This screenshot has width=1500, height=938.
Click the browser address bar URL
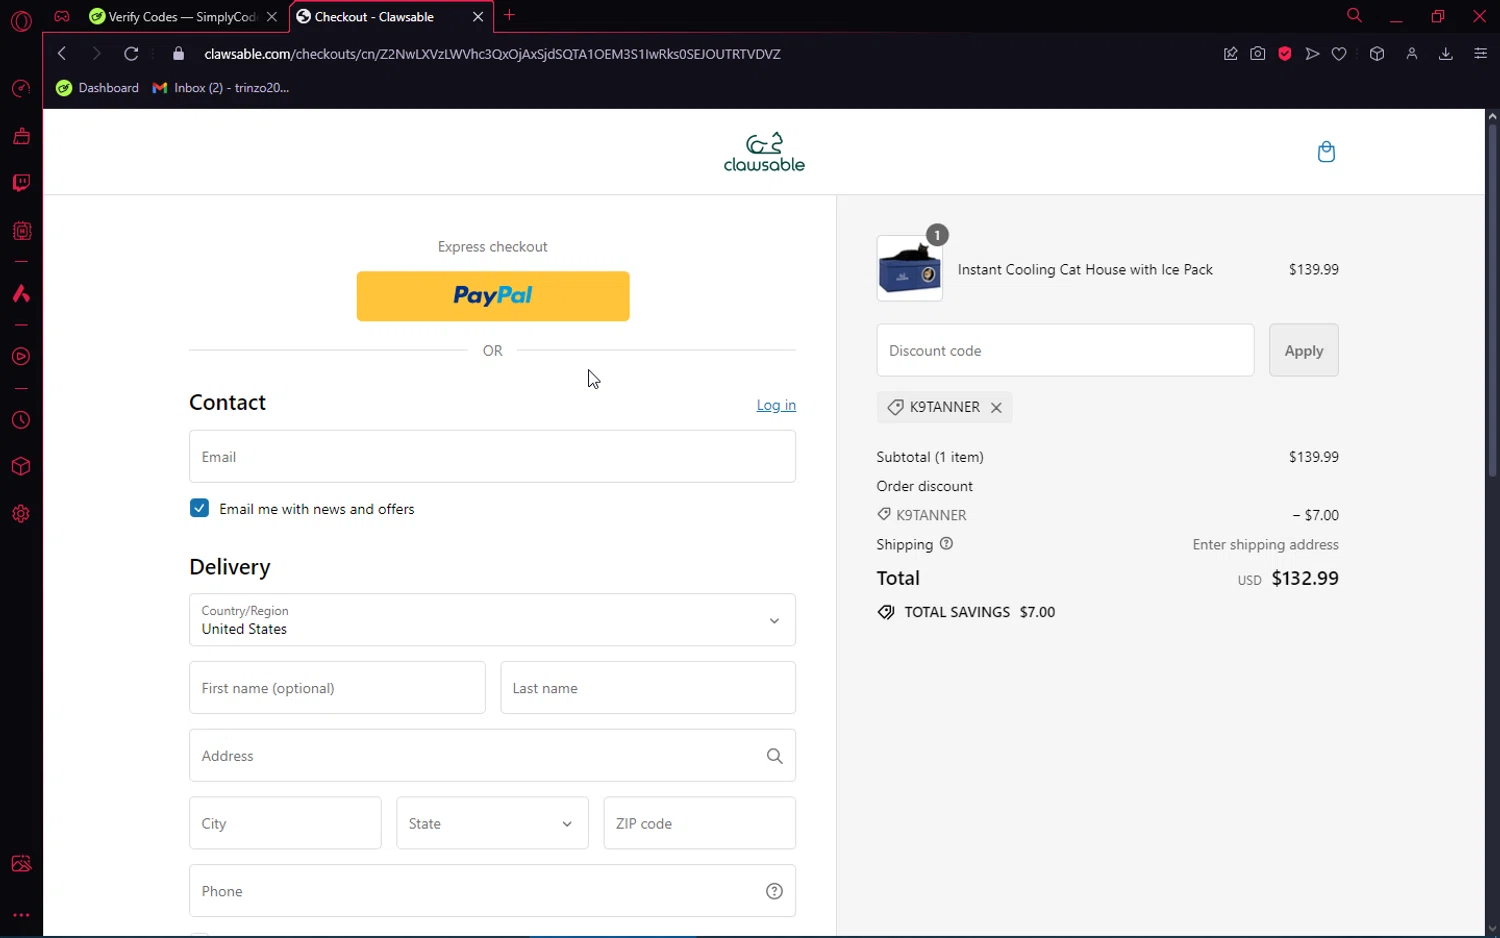point(492,54)
